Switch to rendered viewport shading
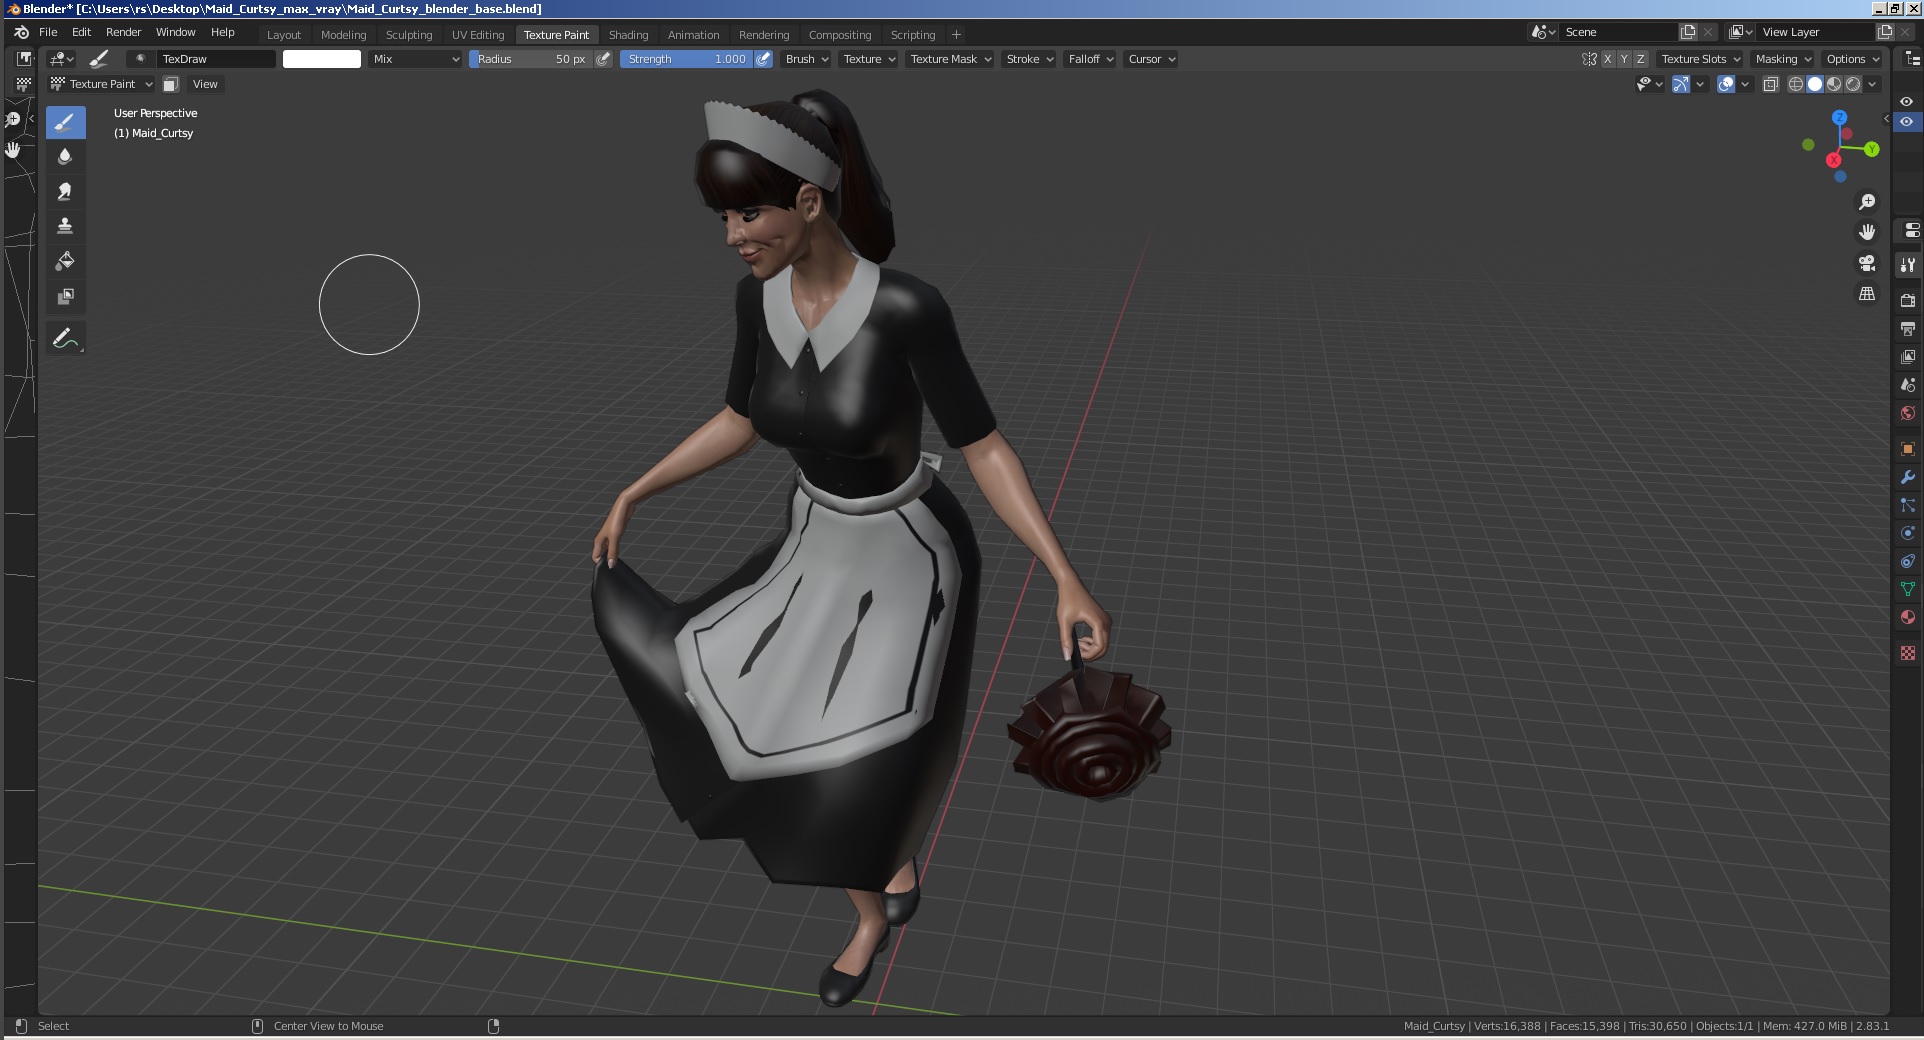Image resolution: width=1924 pixels, height=1040 pixels. (x=1853, y=84)
